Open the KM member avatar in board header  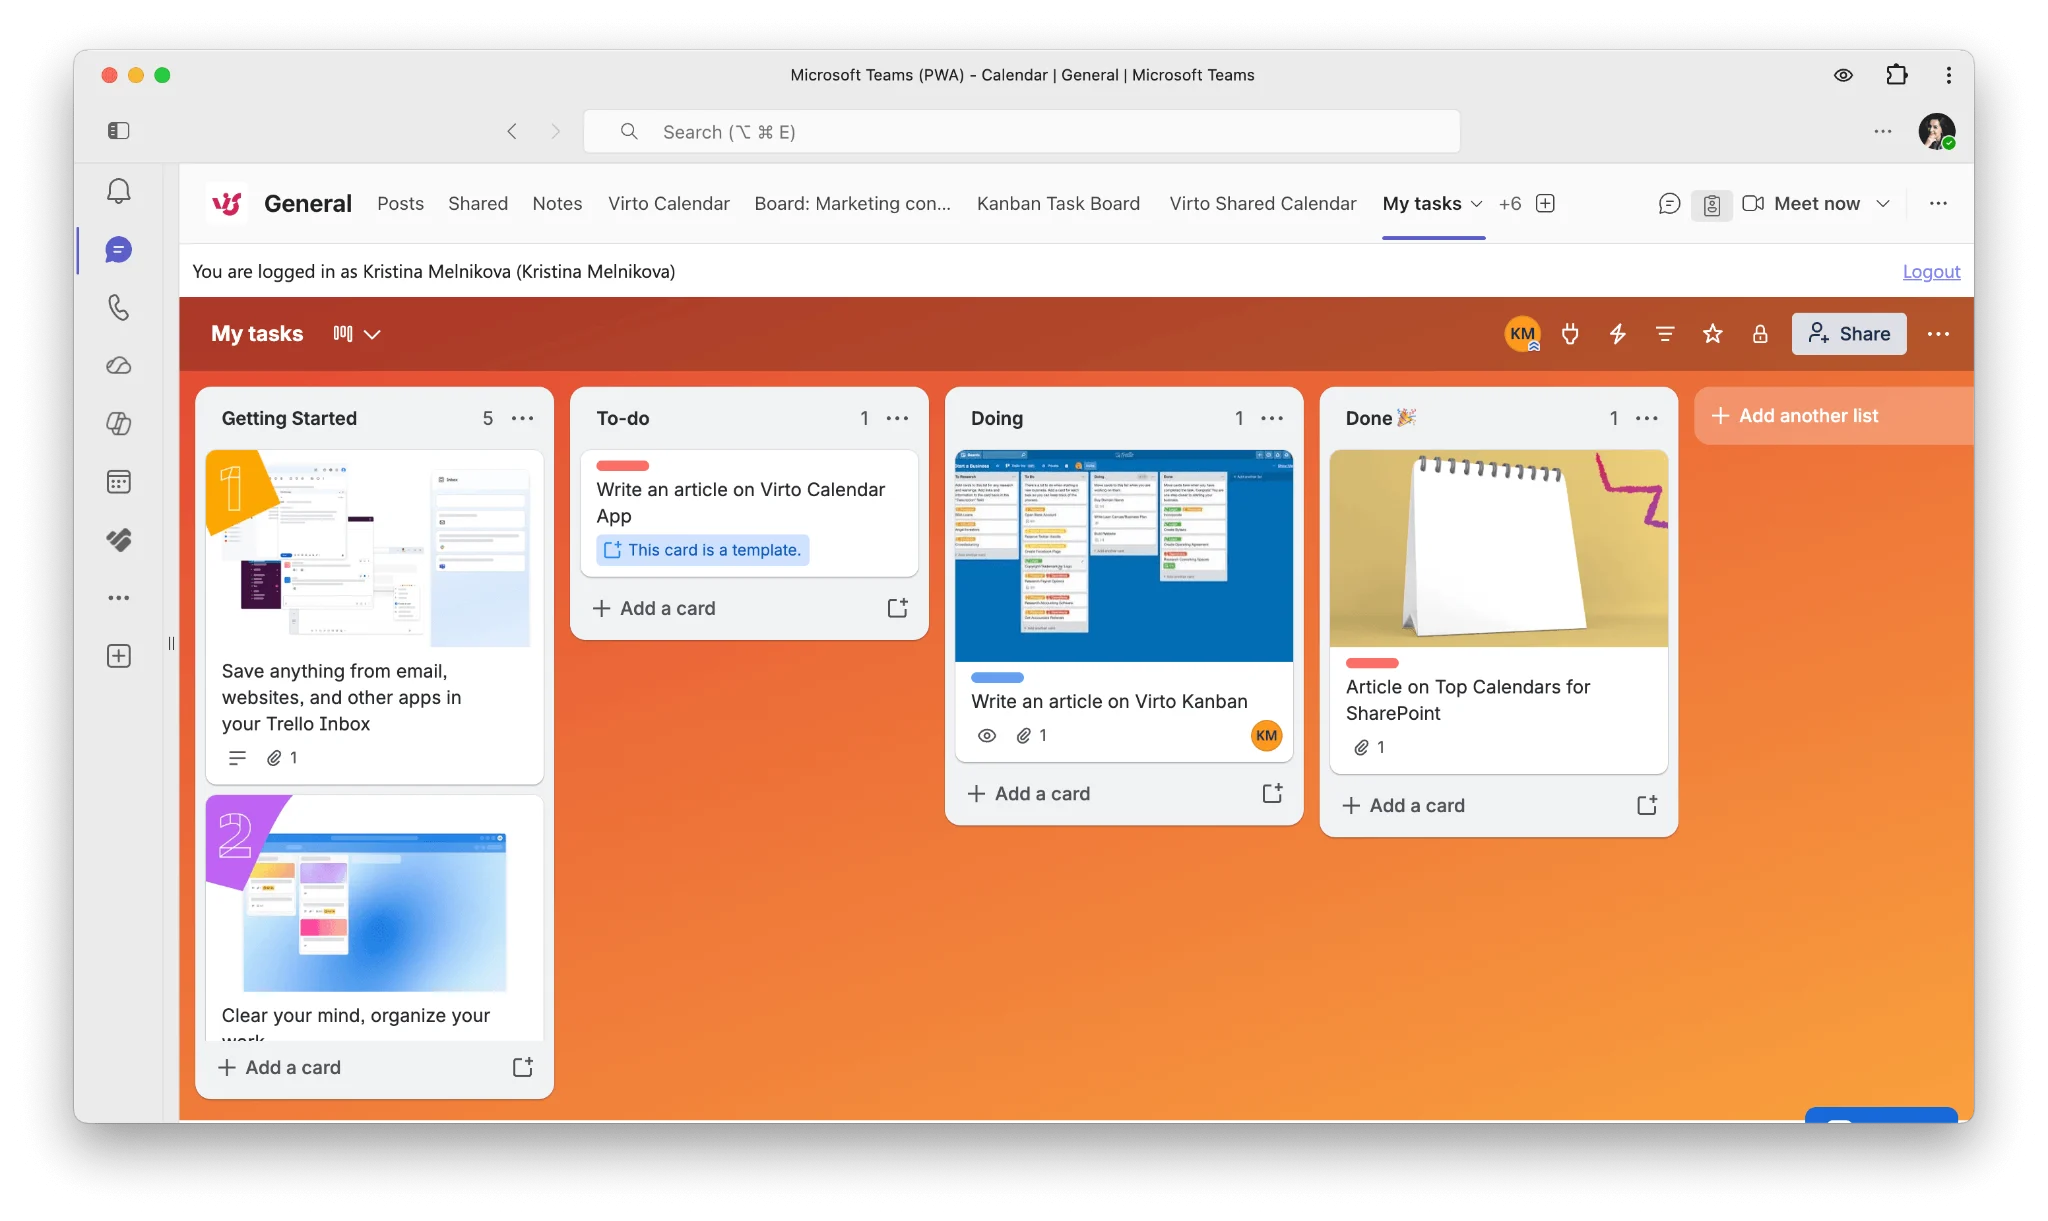tap(1523, 334)
